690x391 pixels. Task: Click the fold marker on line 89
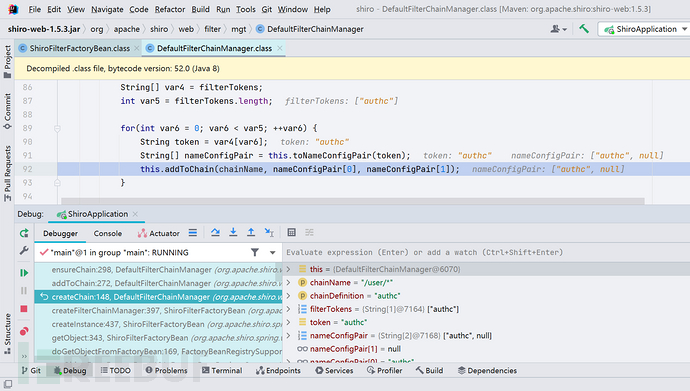coord(57,128)
